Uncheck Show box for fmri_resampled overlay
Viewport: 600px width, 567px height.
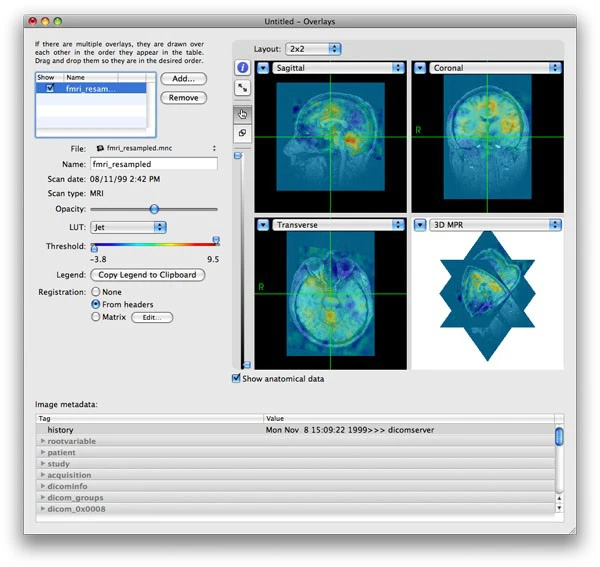point(49,89)
